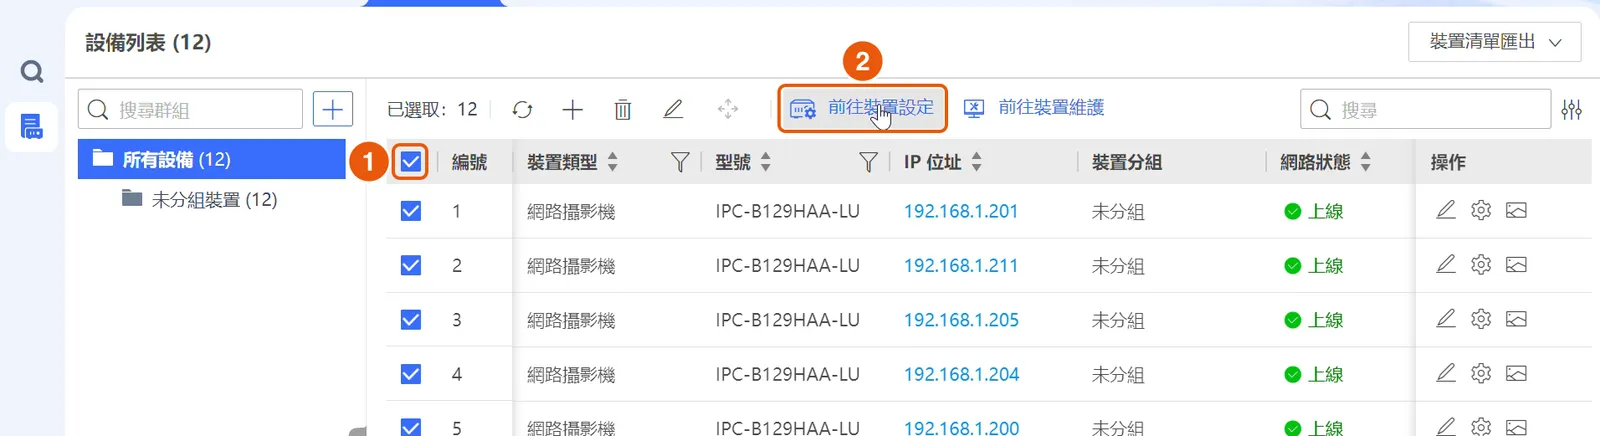Image resolution: width=1600 pixels, height=436 pixels.
Task: Sort by IP 位址 column arrows
Action: (977, 162)
